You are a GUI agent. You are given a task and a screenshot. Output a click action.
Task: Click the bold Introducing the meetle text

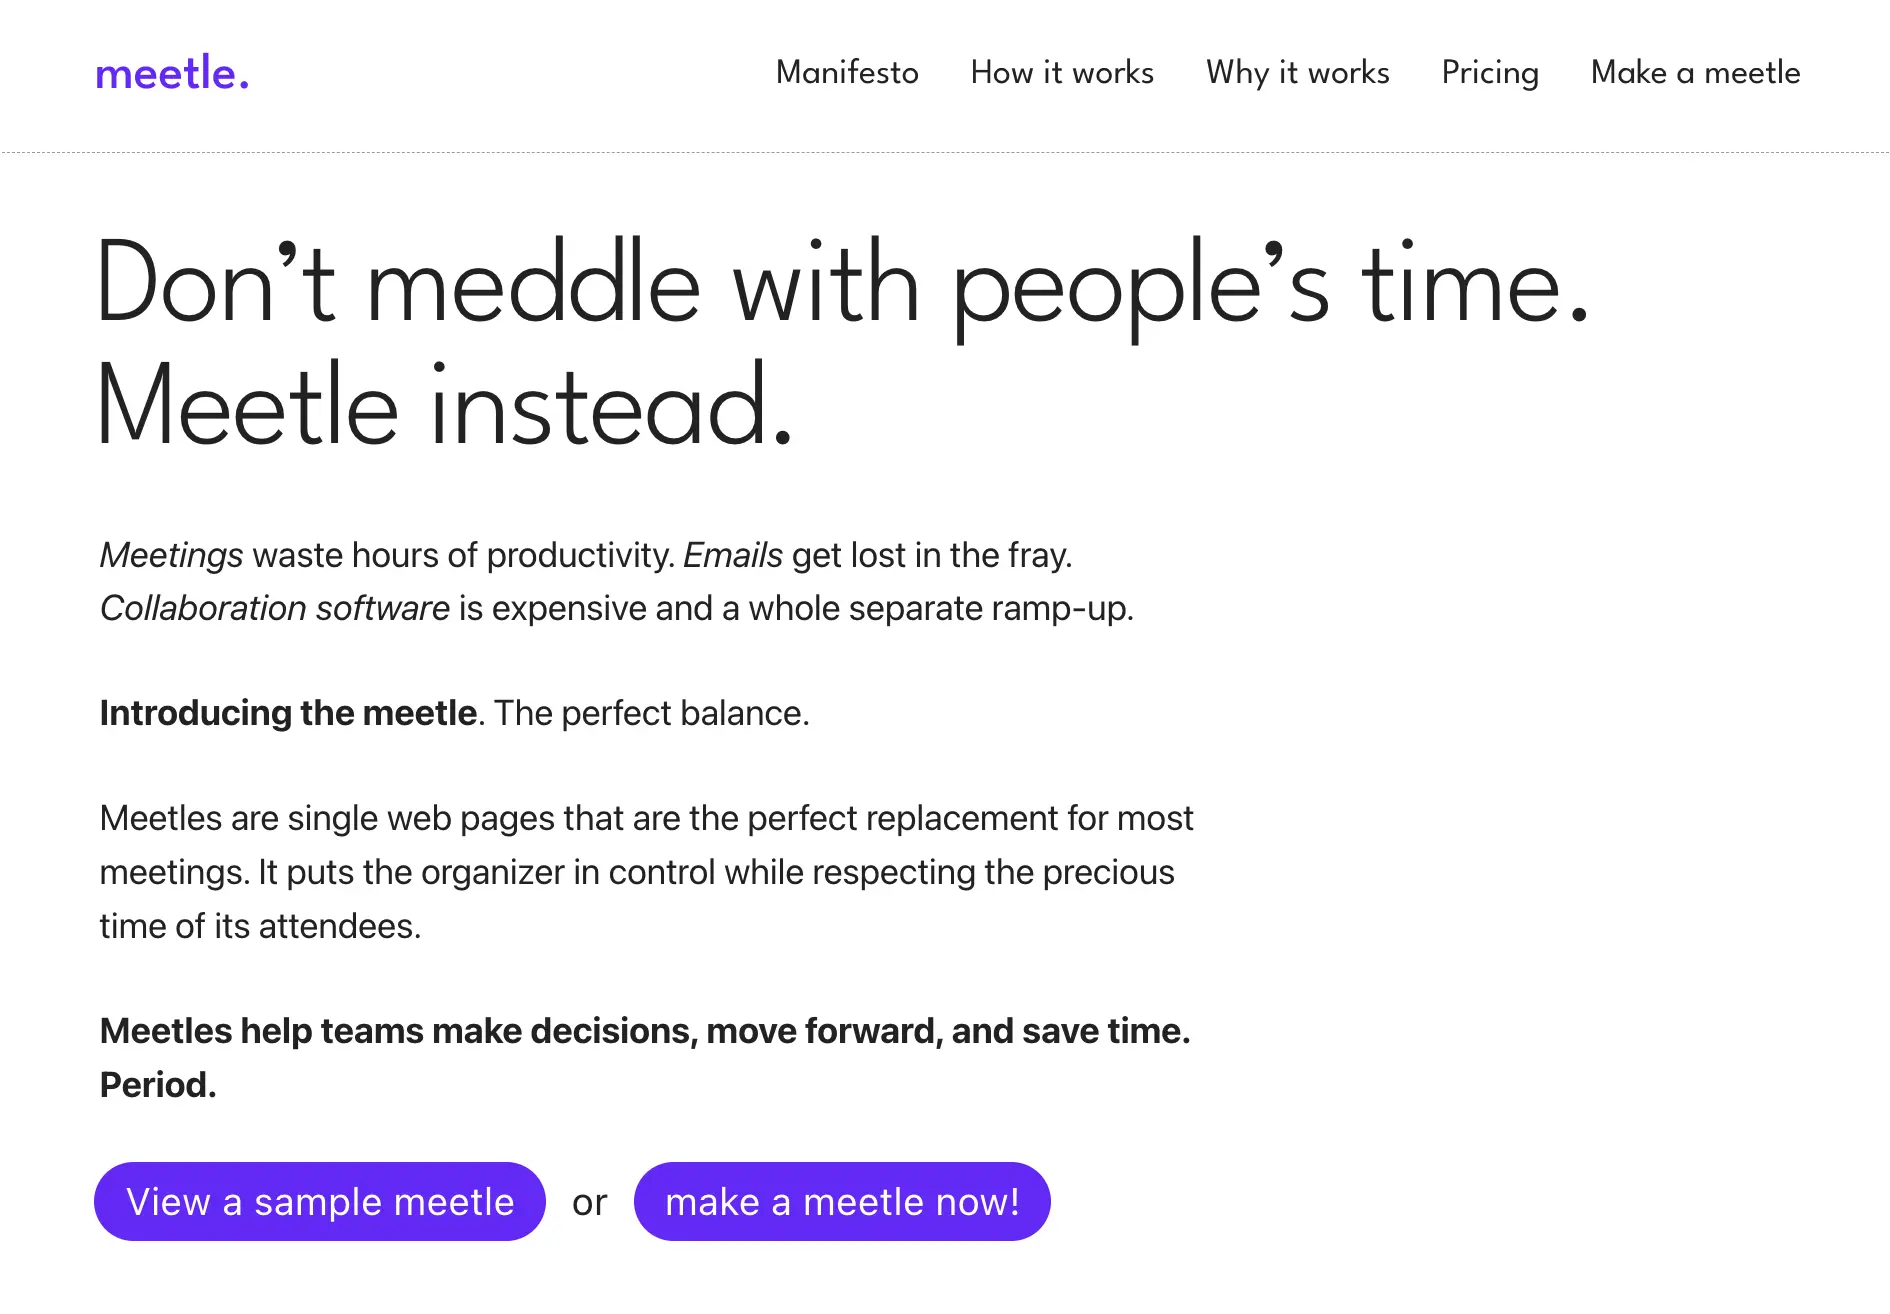[x=288, y=713]
